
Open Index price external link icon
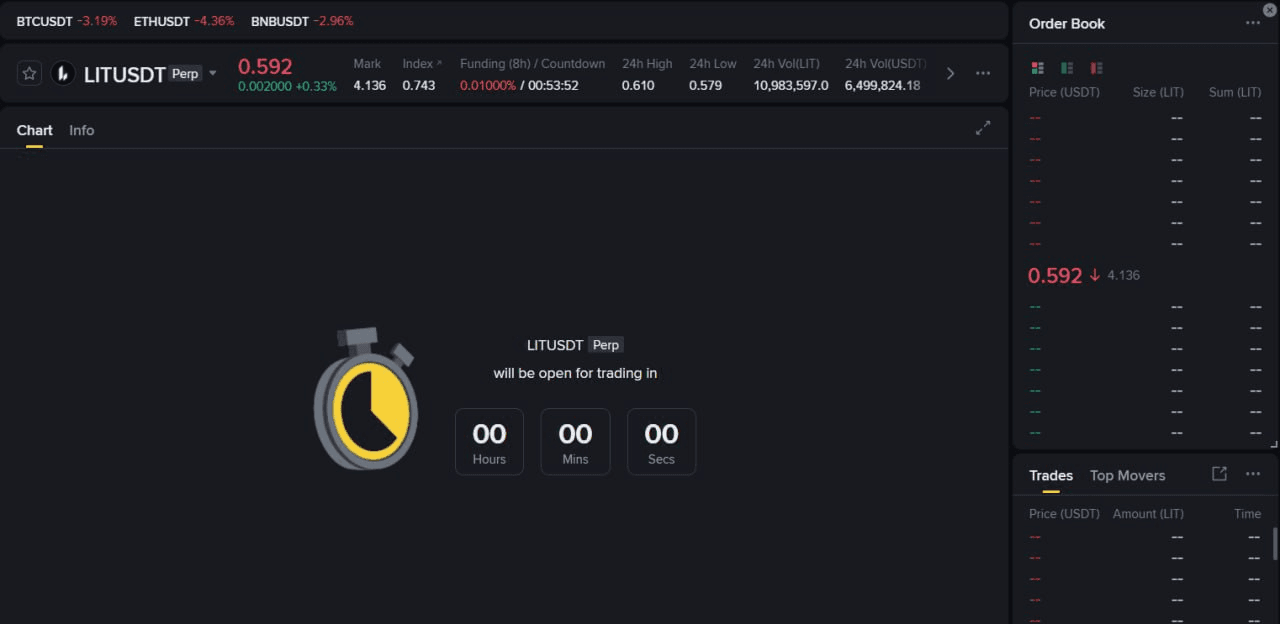(x=439, y=63)
